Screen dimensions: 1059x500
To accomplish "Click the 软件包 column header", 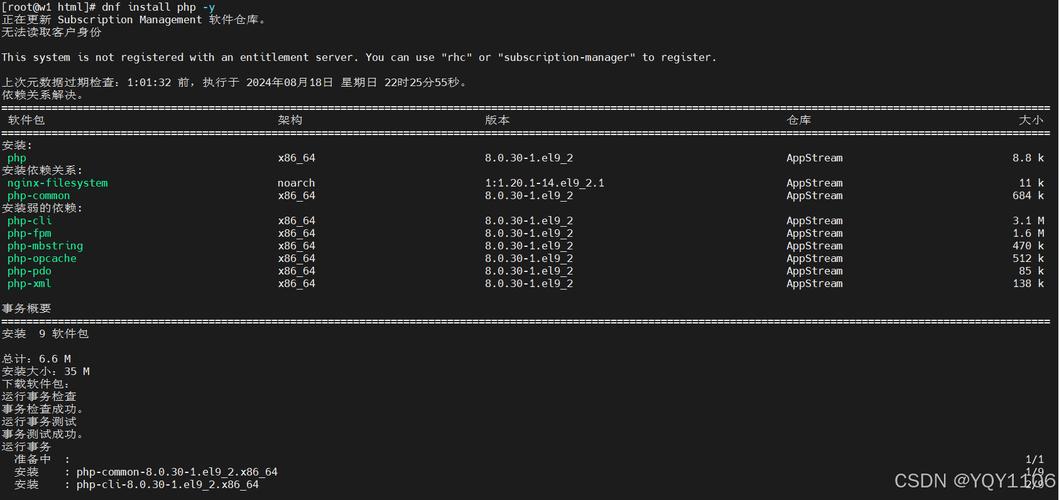I will tap(26, 120).
